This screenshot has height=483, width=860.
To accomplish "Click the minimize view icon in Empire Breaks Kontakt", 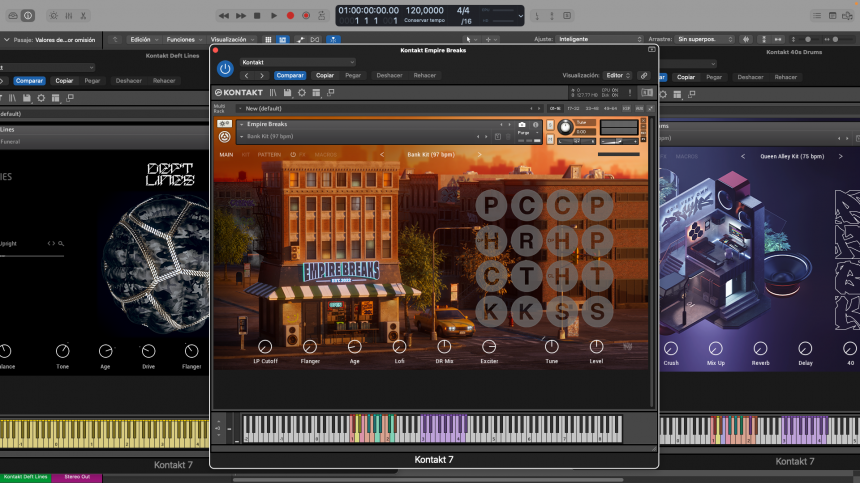I will coord(331,93).
